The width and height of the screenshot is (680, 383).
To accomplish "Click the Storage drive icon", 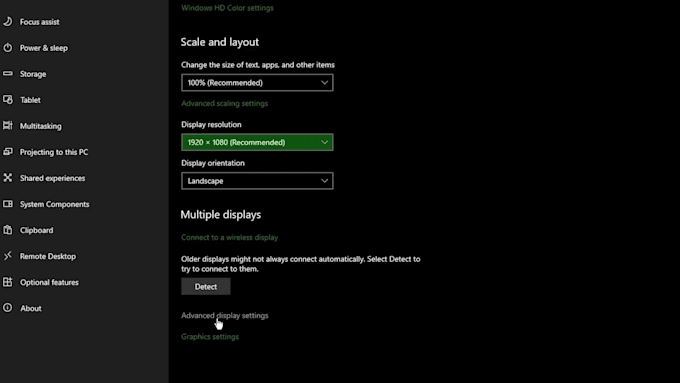I will (8, 73).
